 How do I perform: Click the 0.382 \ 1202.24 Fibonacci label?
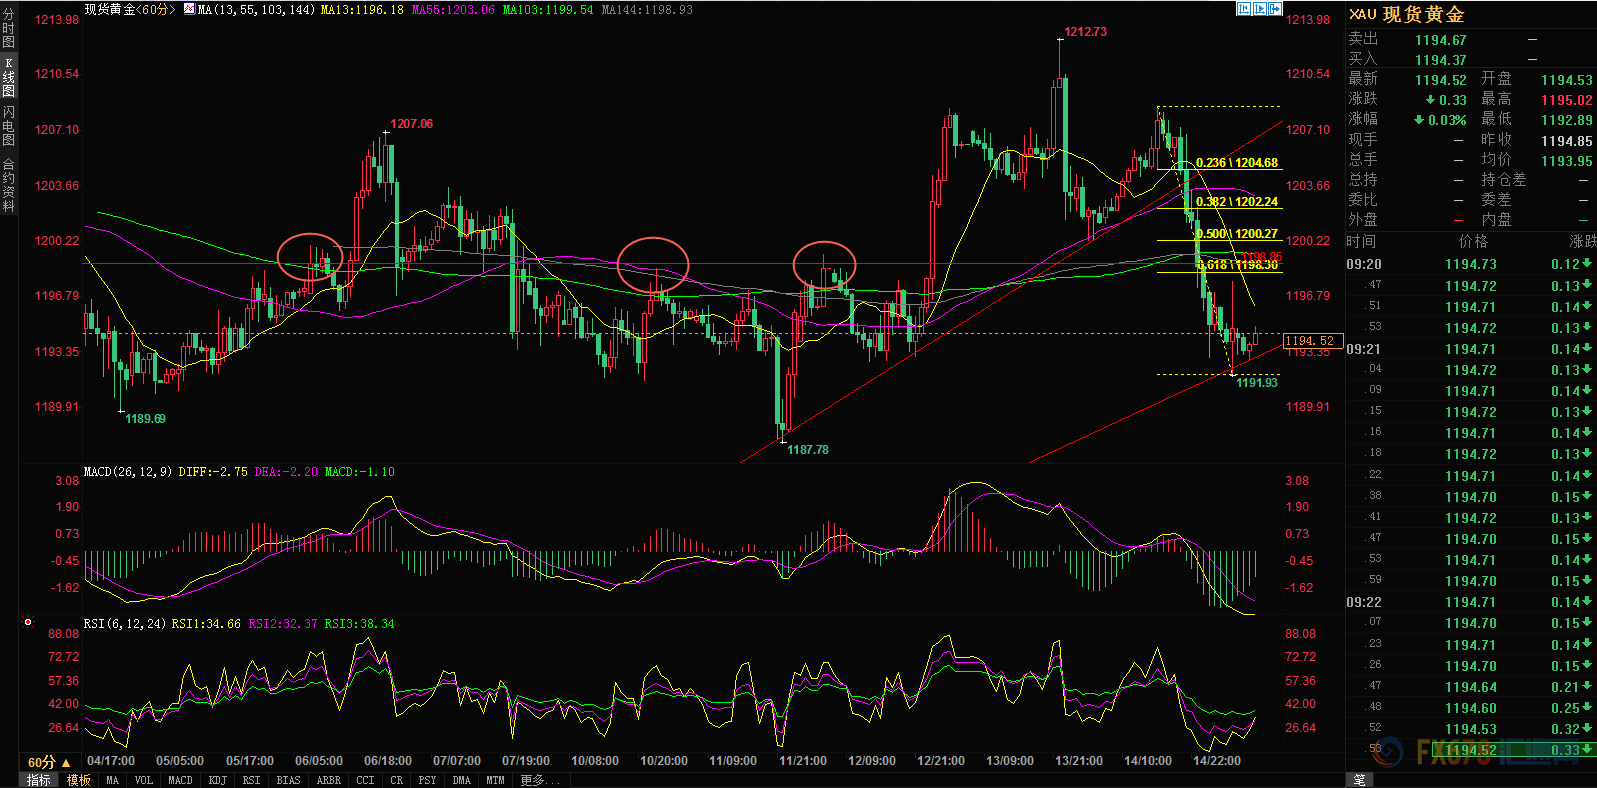(1237, 201)
